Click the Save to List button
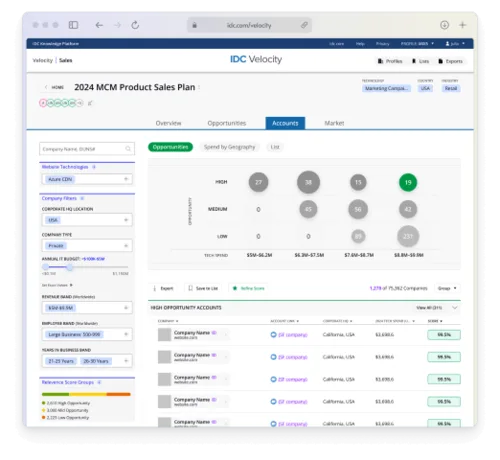The image size is (500, 460). coord(203,288)
